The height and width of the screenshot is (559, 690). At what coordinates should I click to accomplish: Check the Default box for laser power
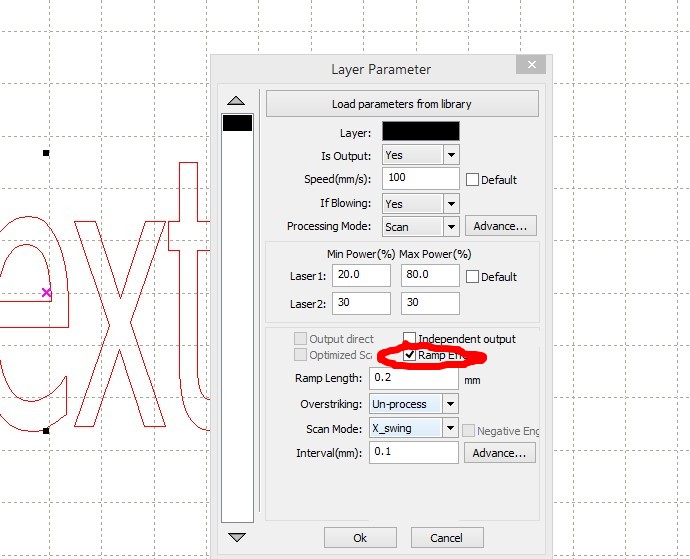(x=473, y=276)
